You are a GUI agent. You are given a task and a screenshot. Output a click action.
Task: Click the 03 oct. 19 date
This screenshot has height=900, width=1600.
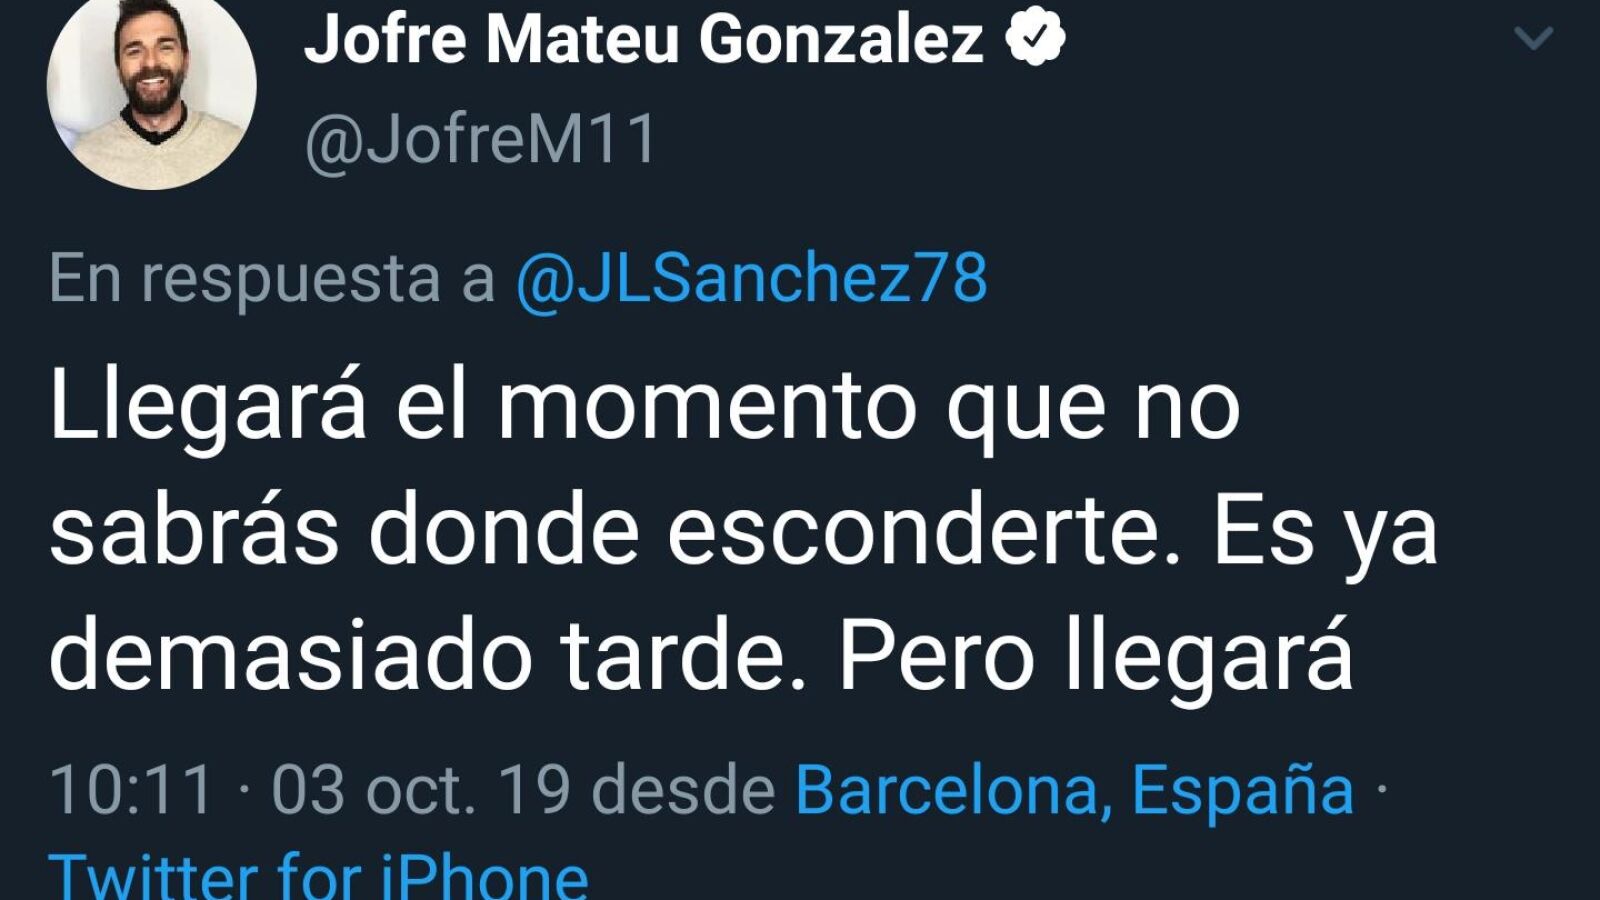421,790
